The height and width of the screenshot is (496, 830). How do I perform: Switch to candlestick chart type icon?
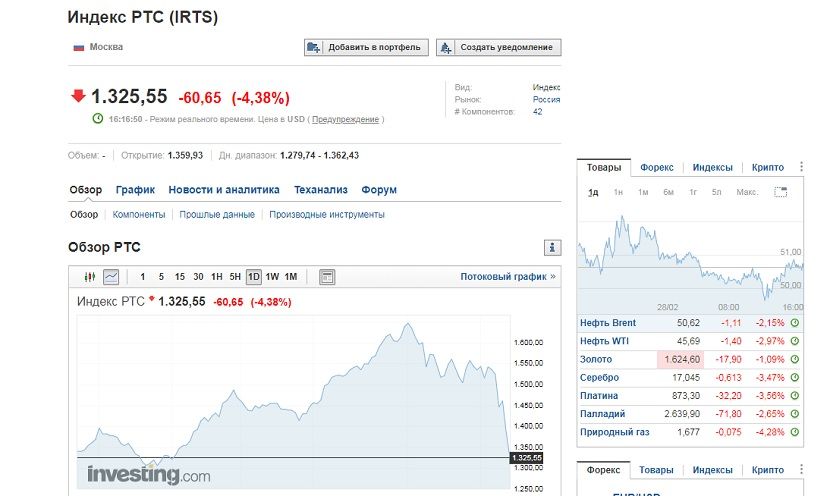[x=90, y=277]
